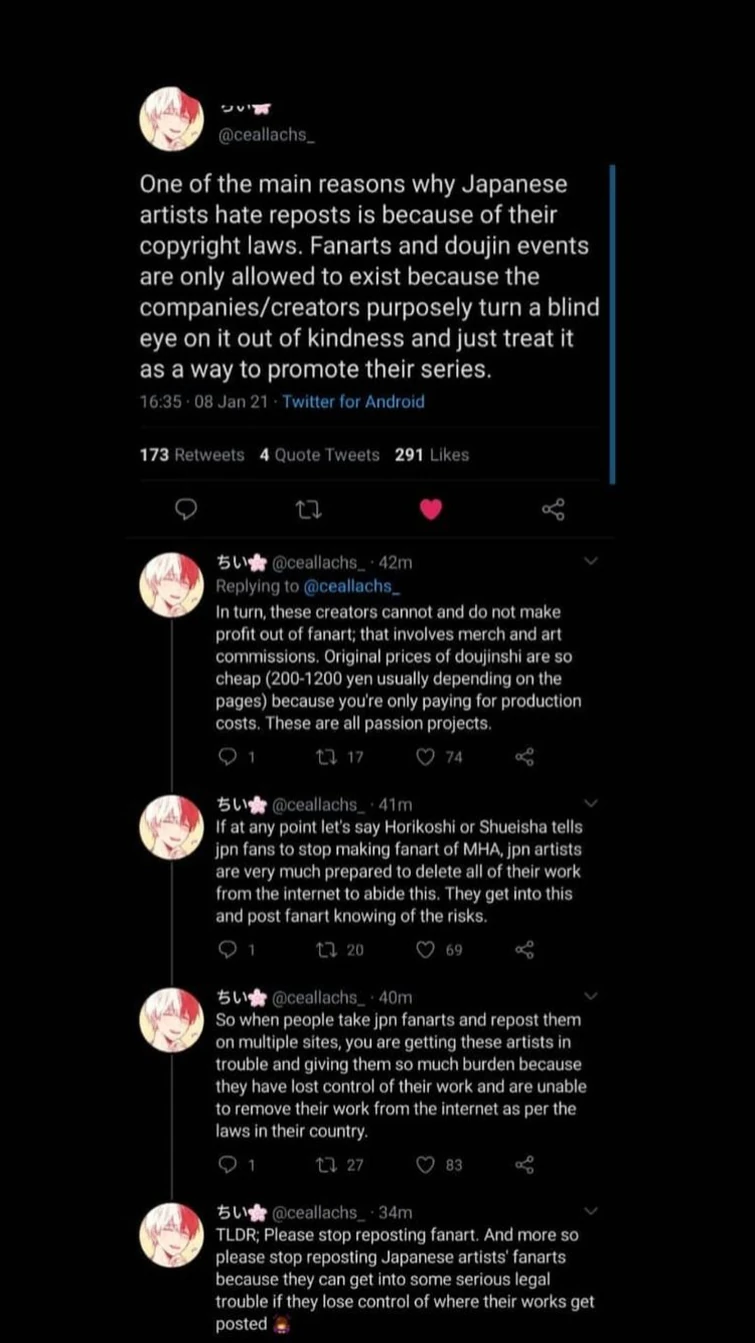755x1343 pixels.
Task: Open the main tweet author's profile picture
Action: tap(173, 118)
